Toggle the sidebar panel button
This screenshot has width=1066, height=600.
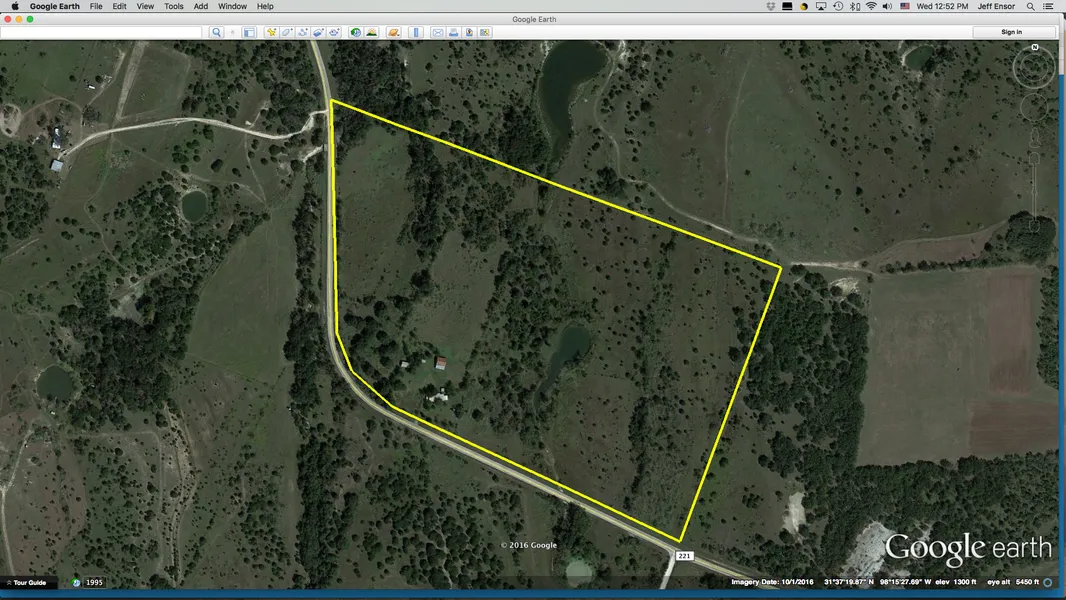[249, 32]
